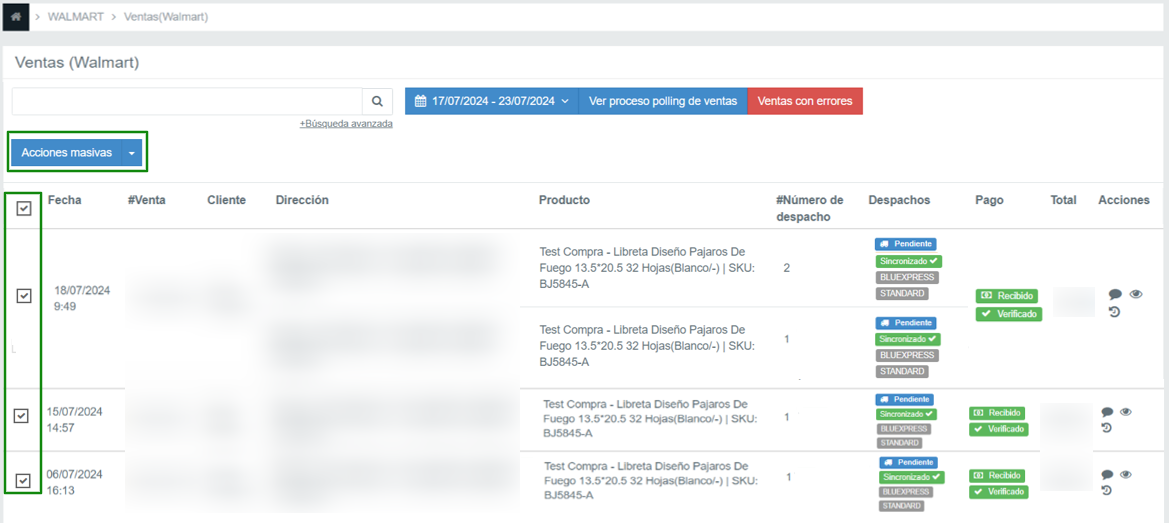1169x524 pixels.
Task: Uncheck the 18/07/2024 9:49 sale checkbox
Action: pyautogui.click(x=24, y=297)
